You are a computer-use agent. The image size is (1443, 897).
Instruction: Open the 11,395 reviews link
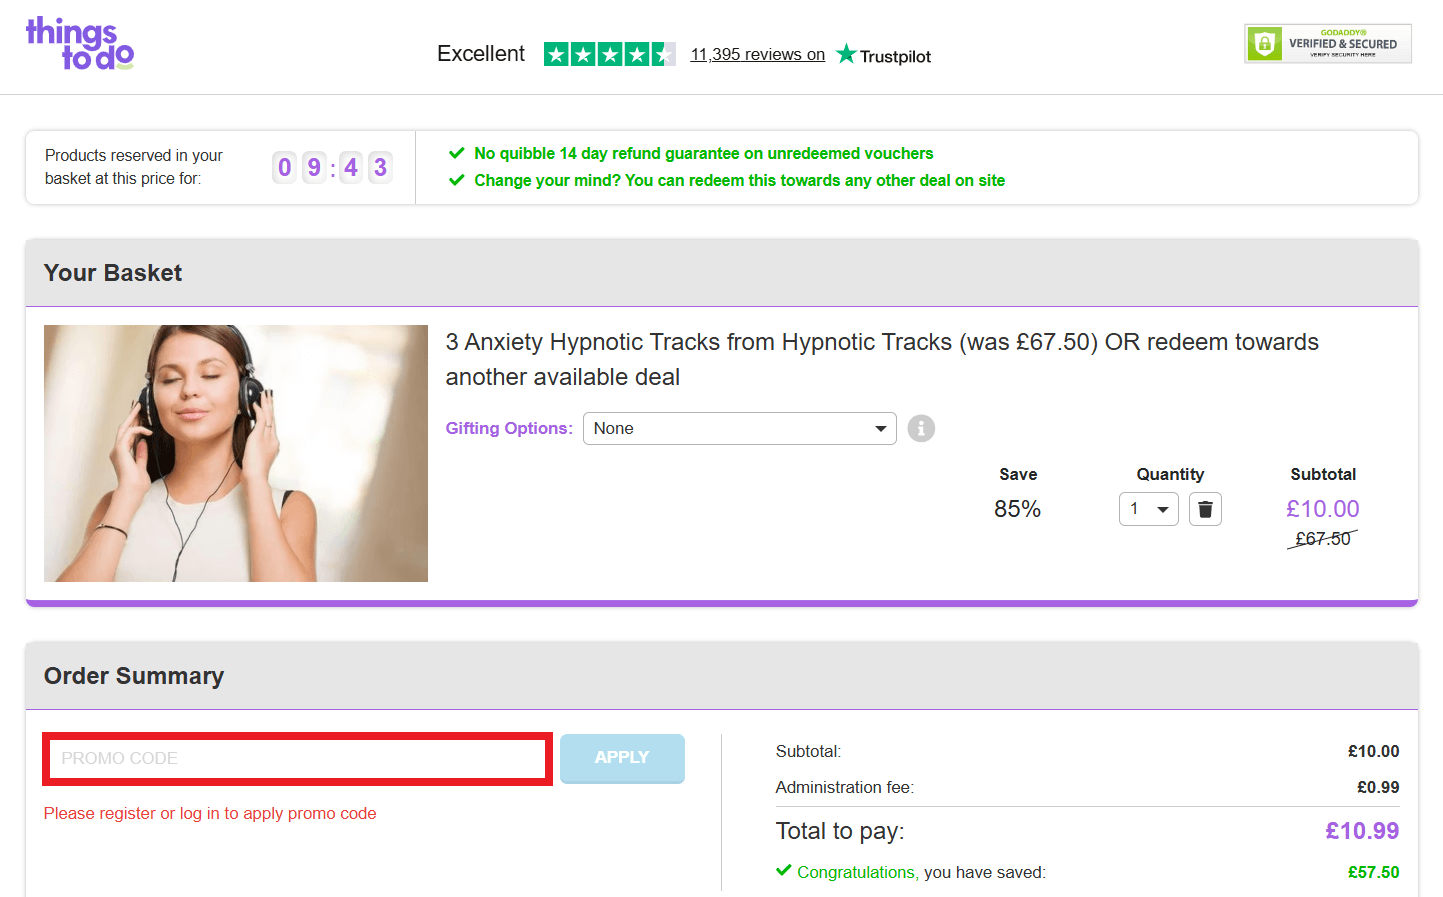coord(757,55)
